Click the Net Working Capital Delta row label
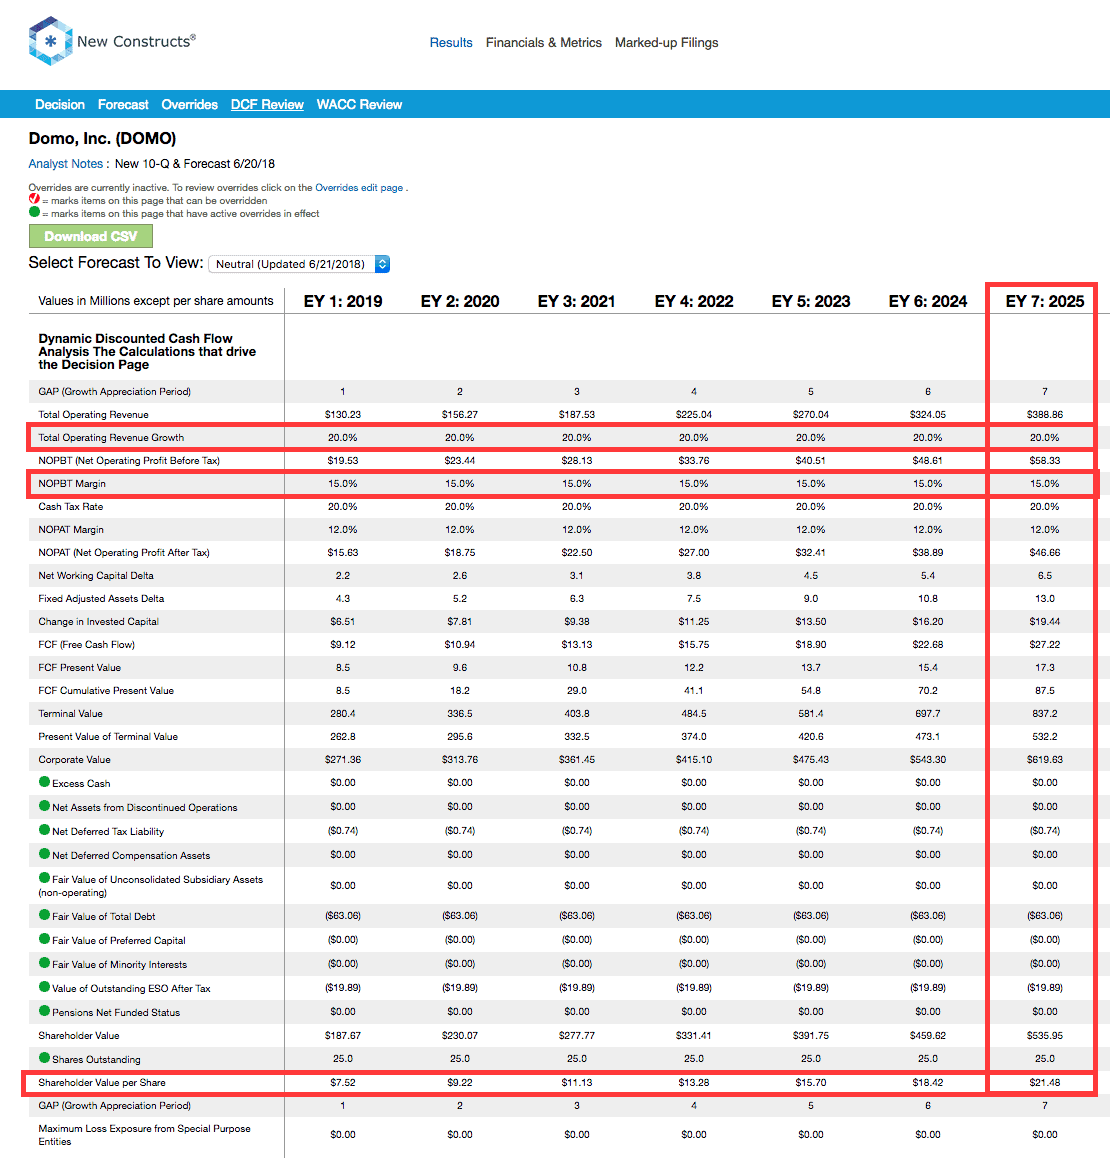The width and height of the screenshot is (1110, 1158). click(x=96, y=575)
